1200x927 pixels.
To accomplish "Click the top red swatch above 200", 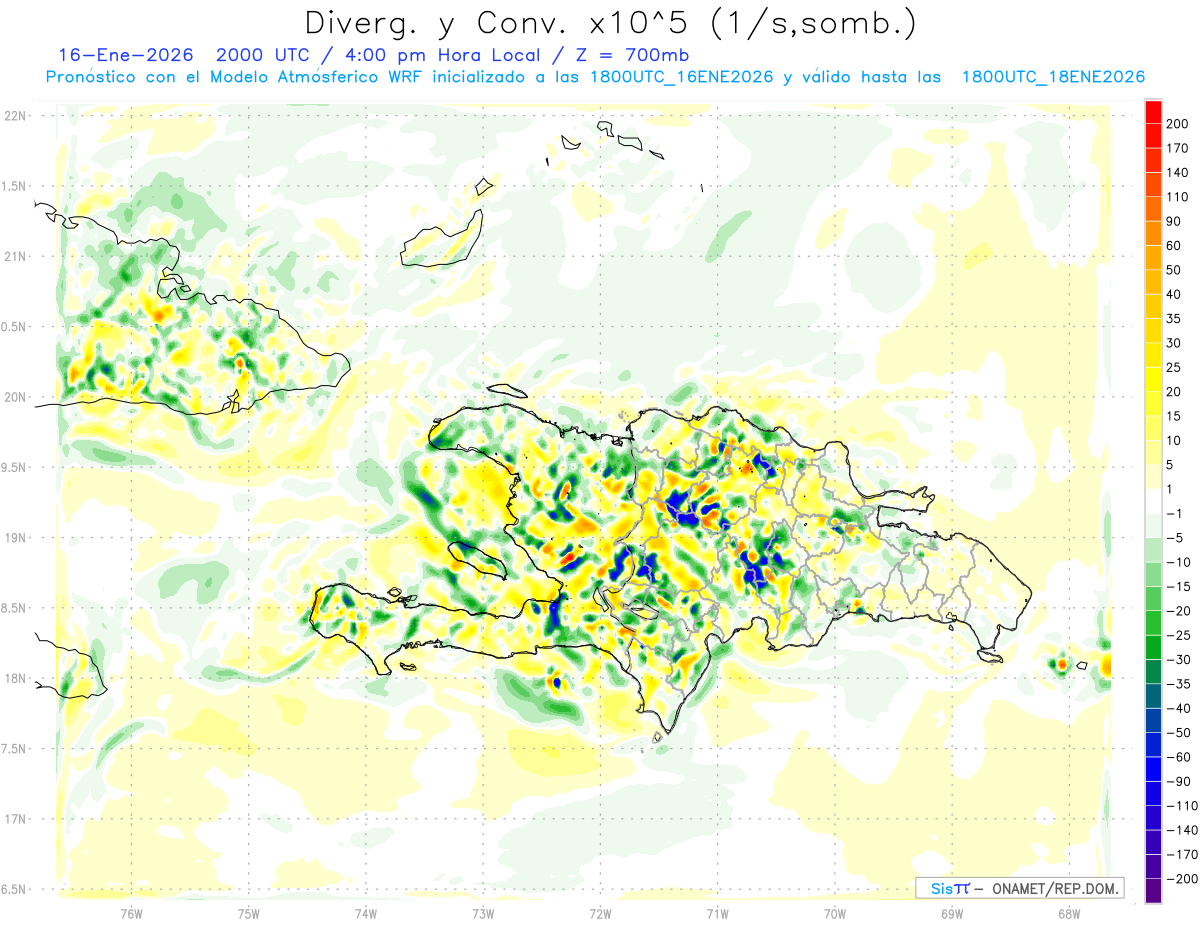I will tap(1153, 112).
